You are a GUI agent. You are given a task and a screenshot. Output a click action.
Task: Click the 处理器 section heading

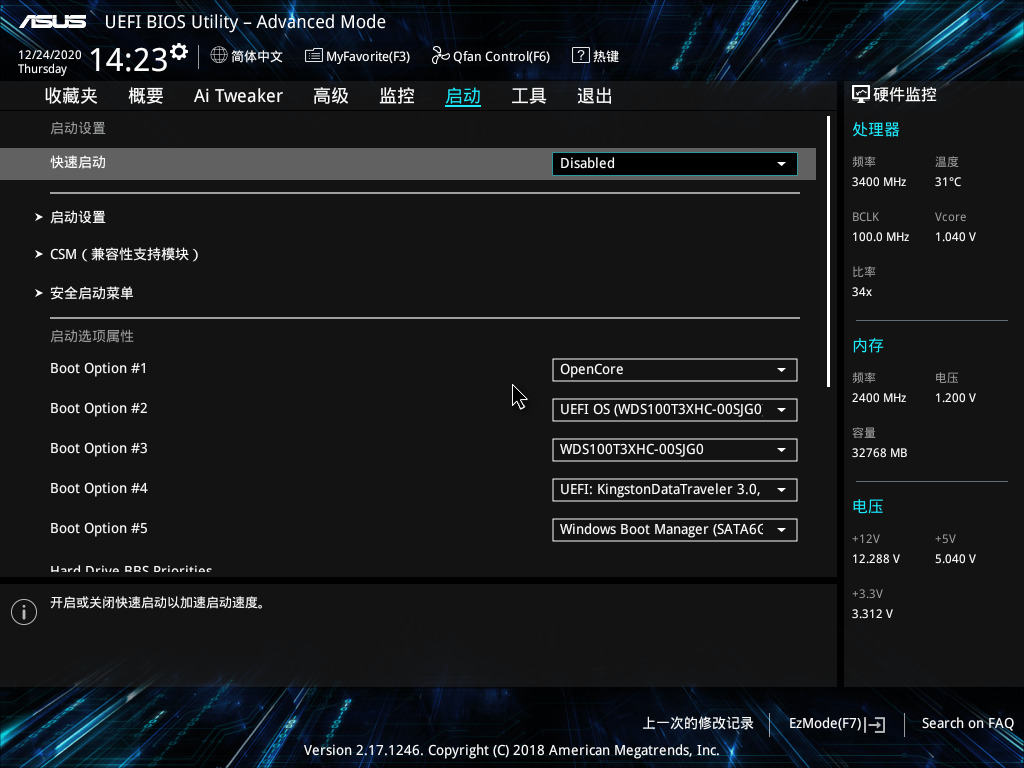pos(876,129)
